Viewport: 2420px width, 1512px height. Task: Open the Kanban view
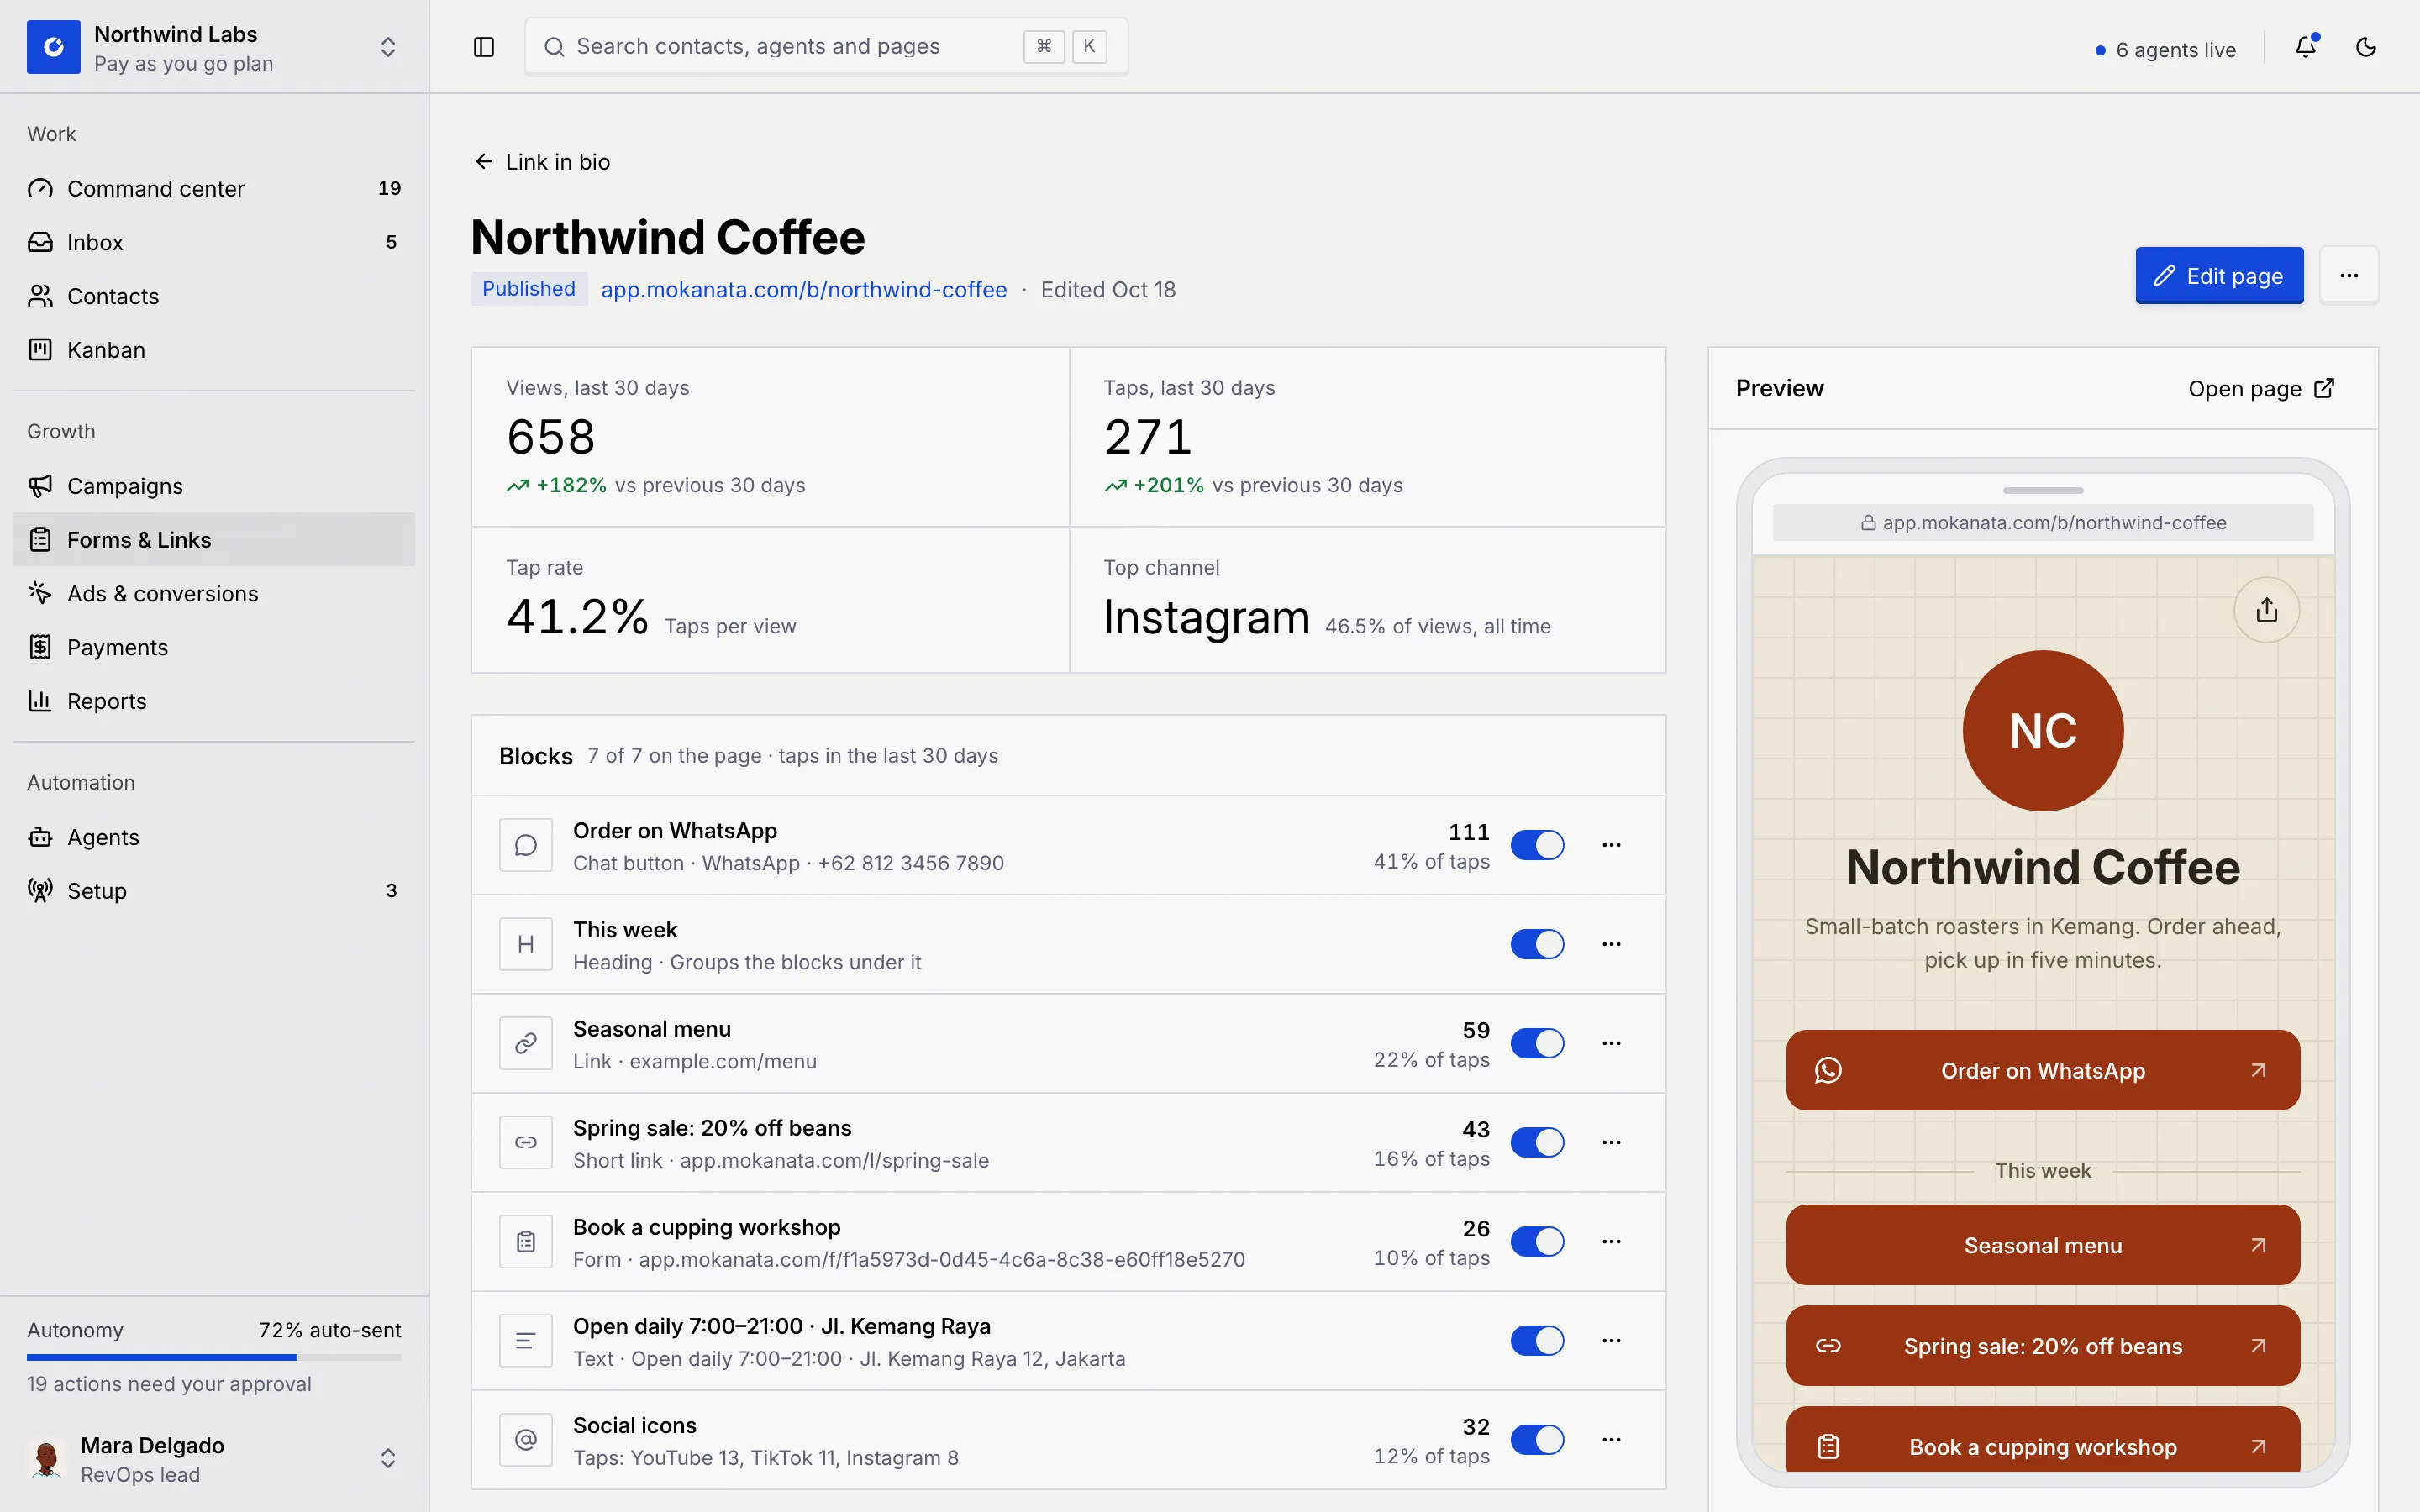214,351
